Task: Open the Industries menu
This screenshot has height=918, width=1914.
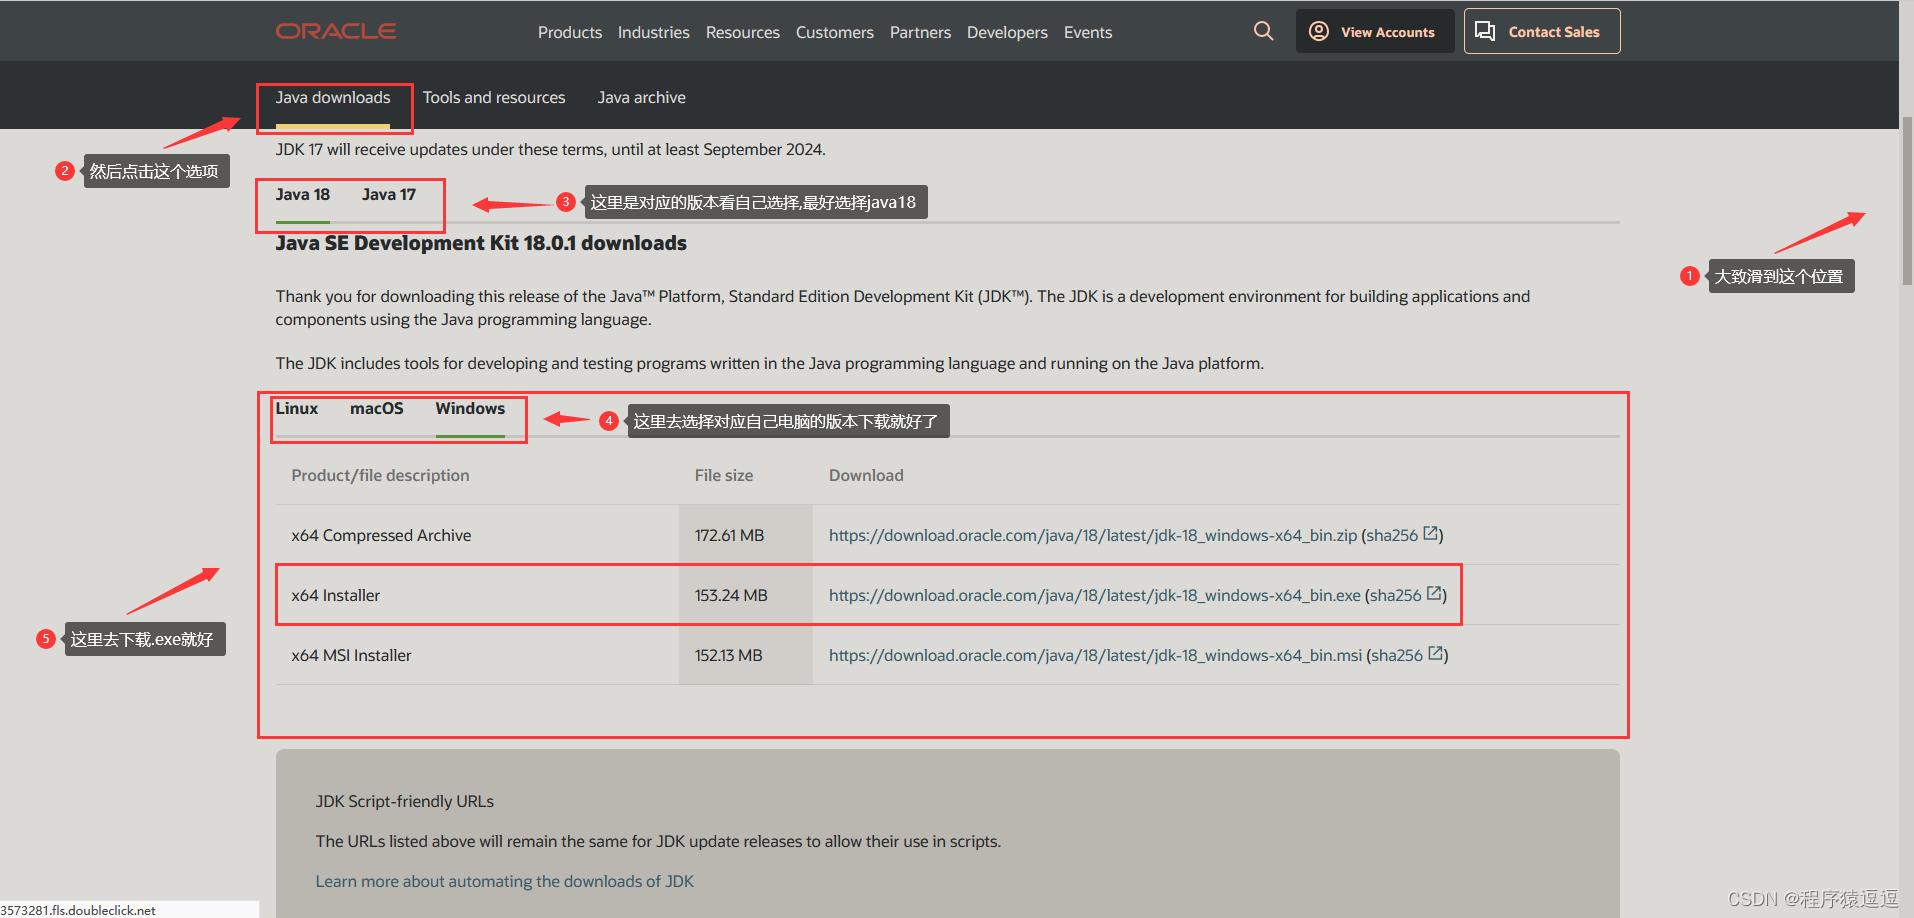Action: 654,32
